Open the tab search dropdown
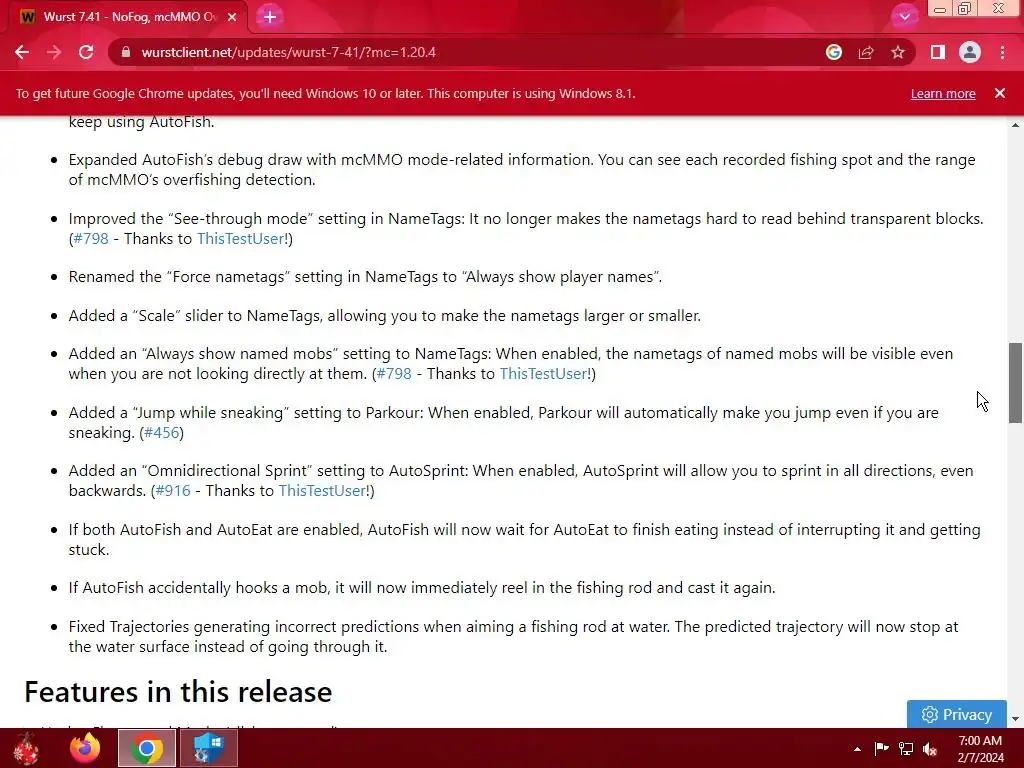This screenshot has height=768, width=1024. [x=904, y=17]
